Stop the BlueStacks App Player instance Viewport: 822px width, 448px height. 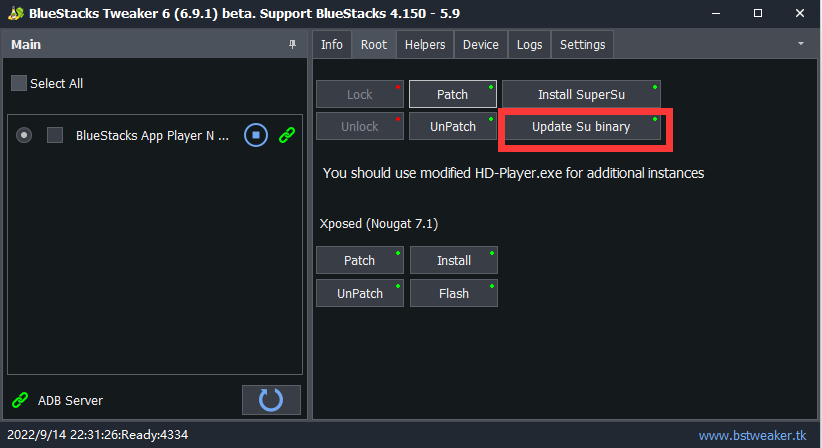coord(256,135)
